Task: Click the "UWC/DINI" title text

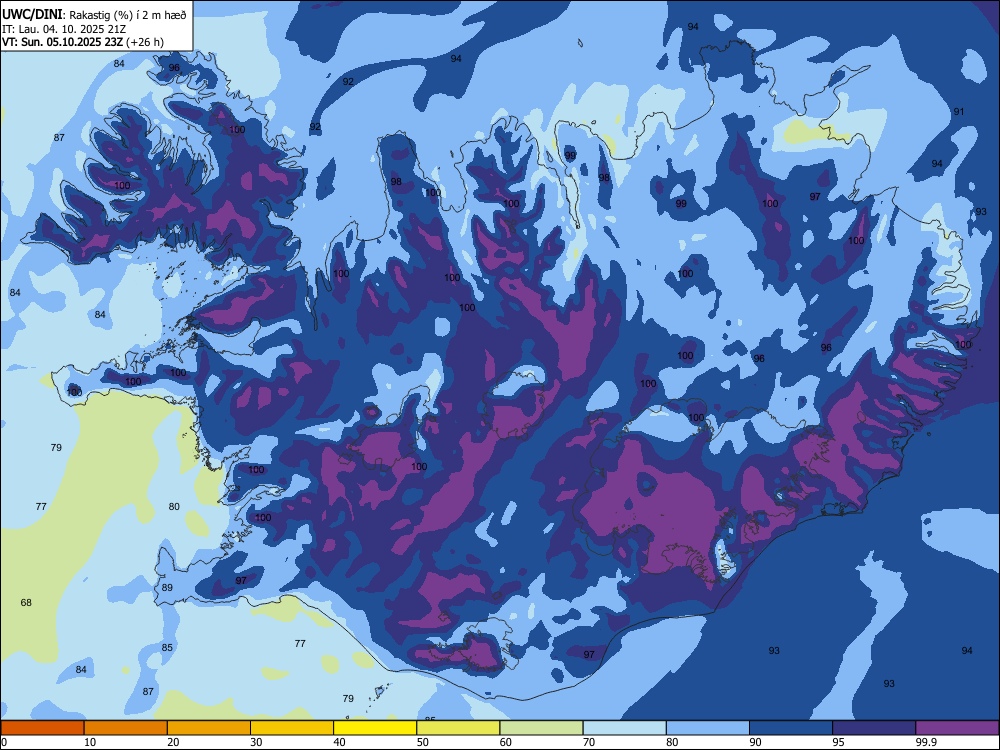Action: coord(31,15)
